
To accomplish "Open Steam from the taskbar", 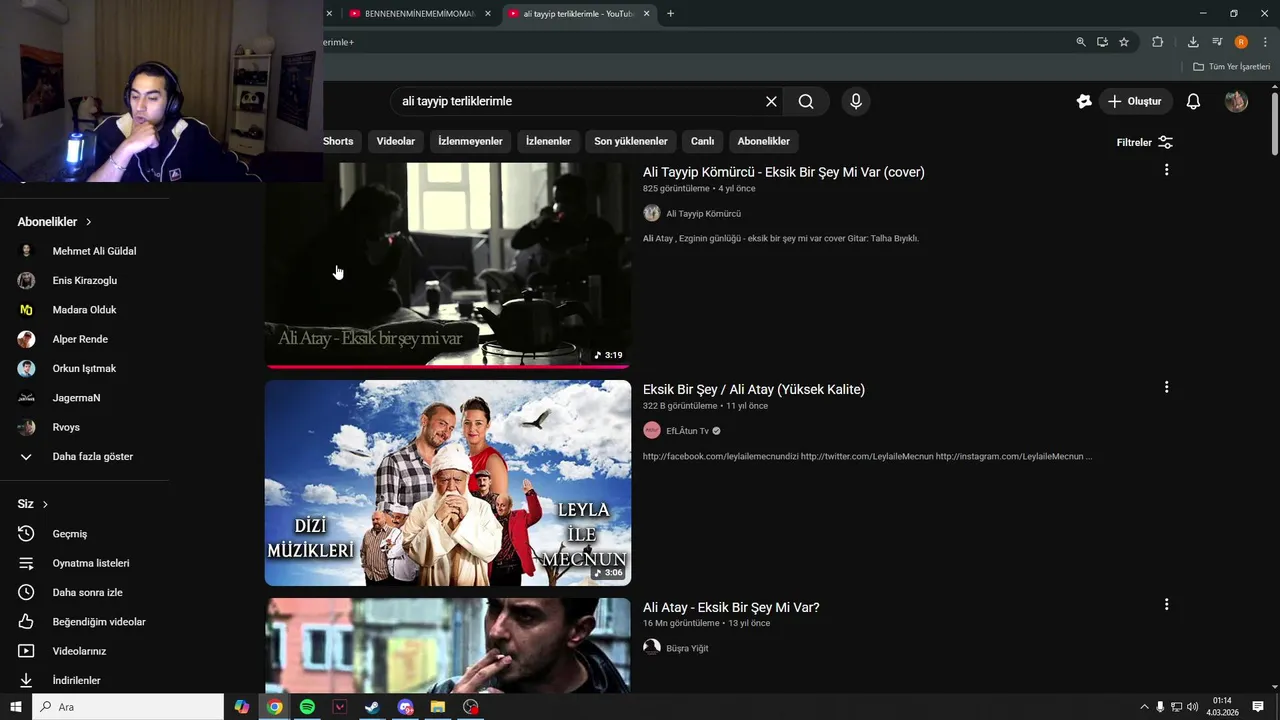I will click(x=372, y=707).
